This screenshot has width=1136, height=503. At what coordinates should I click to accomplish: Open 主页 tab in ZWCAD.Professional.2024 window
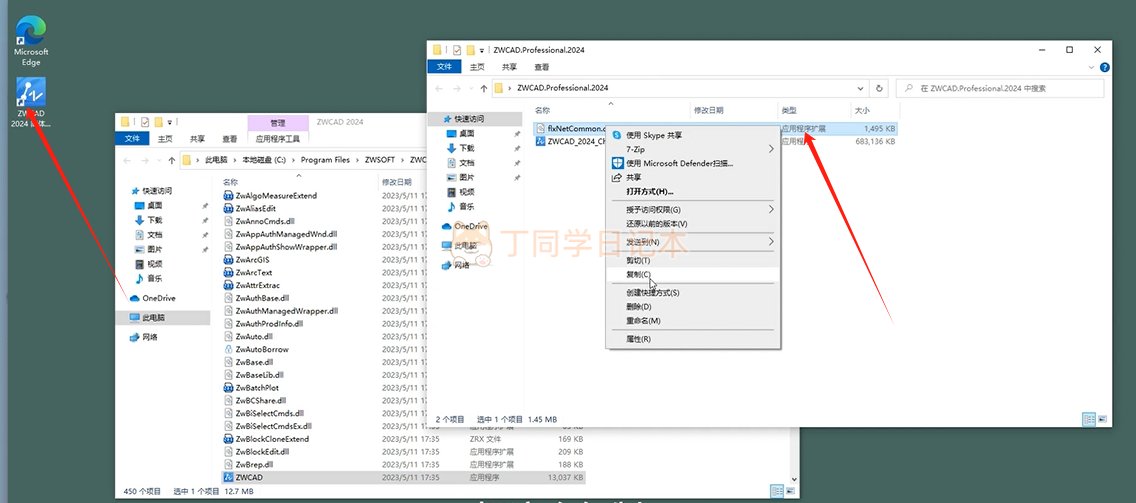click(477, 67)
